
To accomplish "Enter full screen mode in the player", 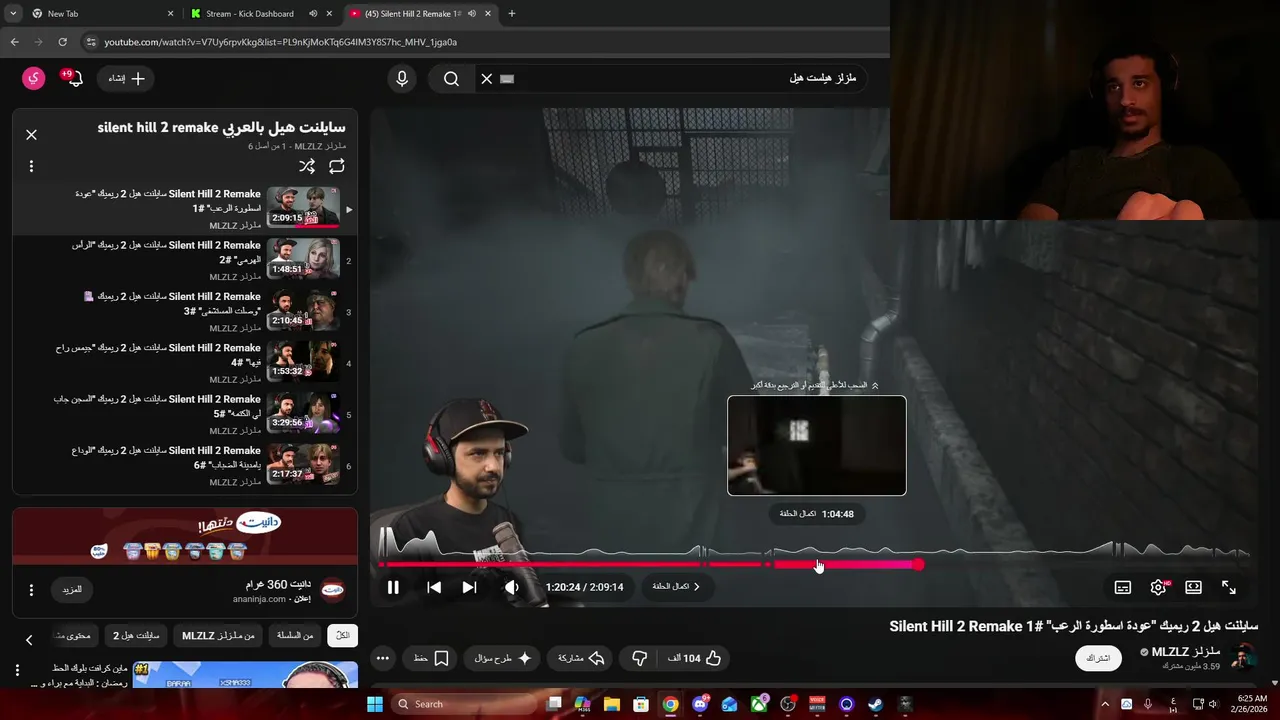I will click(x=1229, y=587).
